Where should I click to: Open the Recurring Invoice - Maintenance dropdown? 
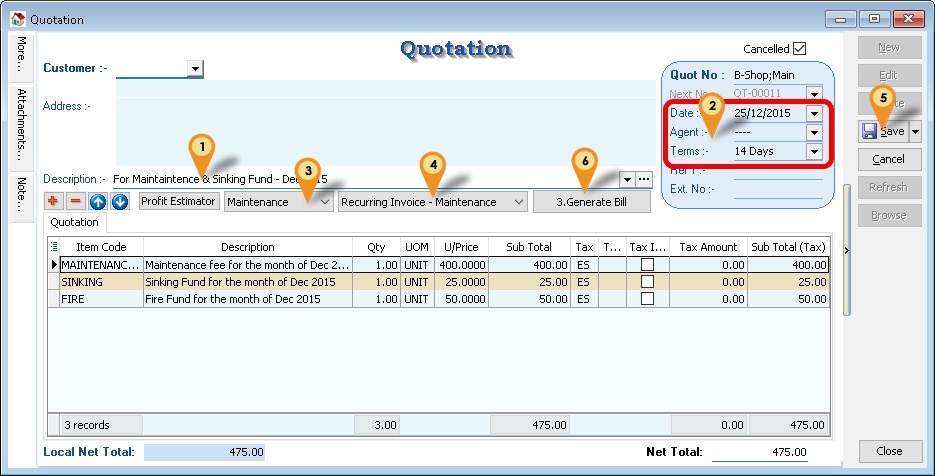517,202
